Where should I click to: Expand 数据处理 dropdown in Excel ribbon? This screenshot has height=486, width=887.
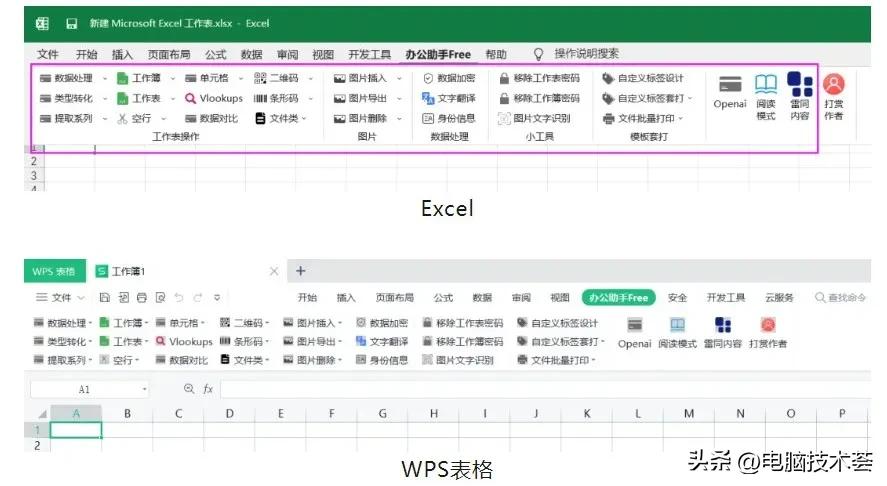105,79
